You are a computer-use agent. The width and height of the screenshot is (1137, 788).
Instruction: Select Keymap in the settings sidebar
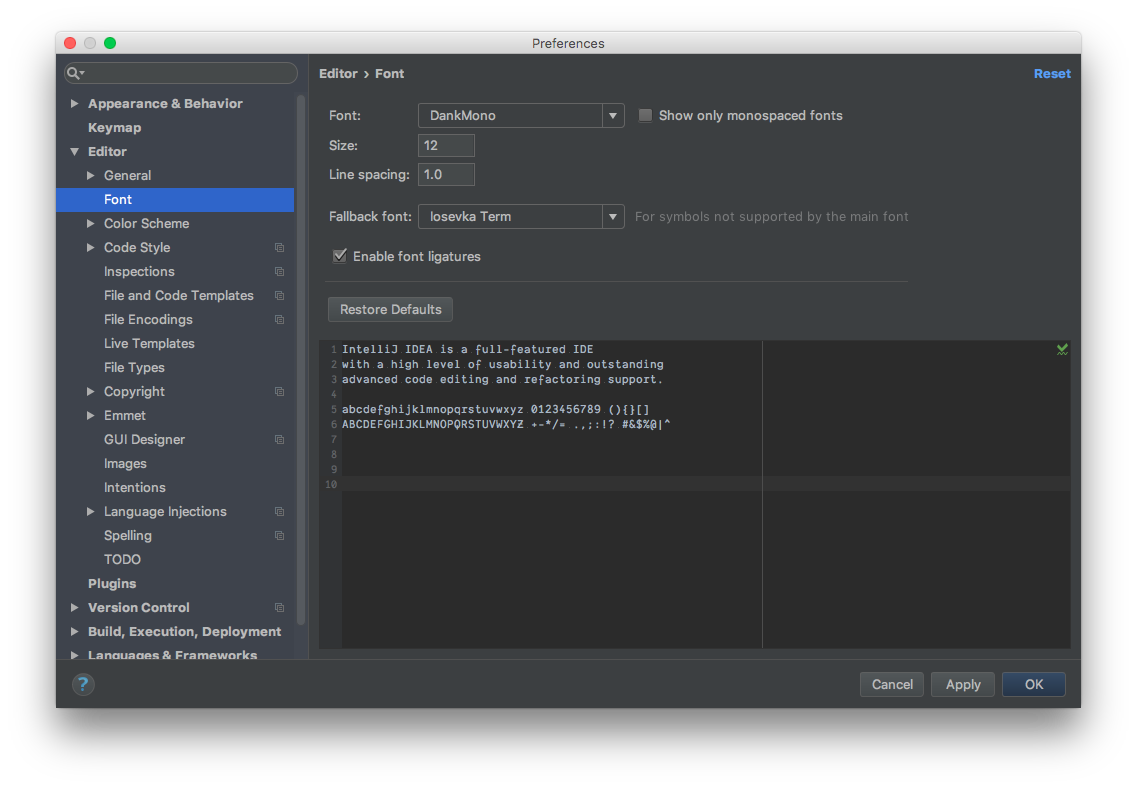(114, 128)
